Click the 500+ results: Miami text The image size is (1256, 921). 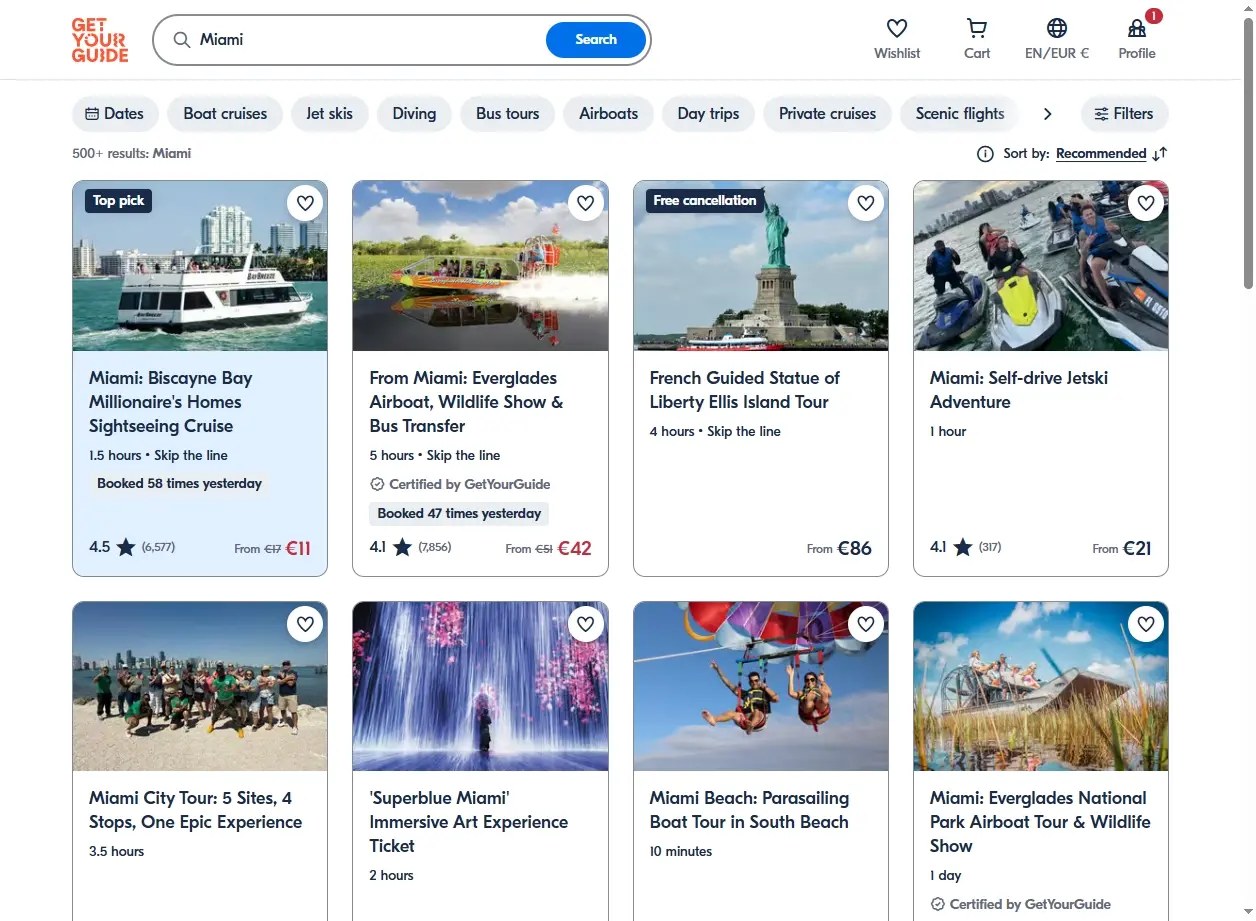(x=131, y=154)
